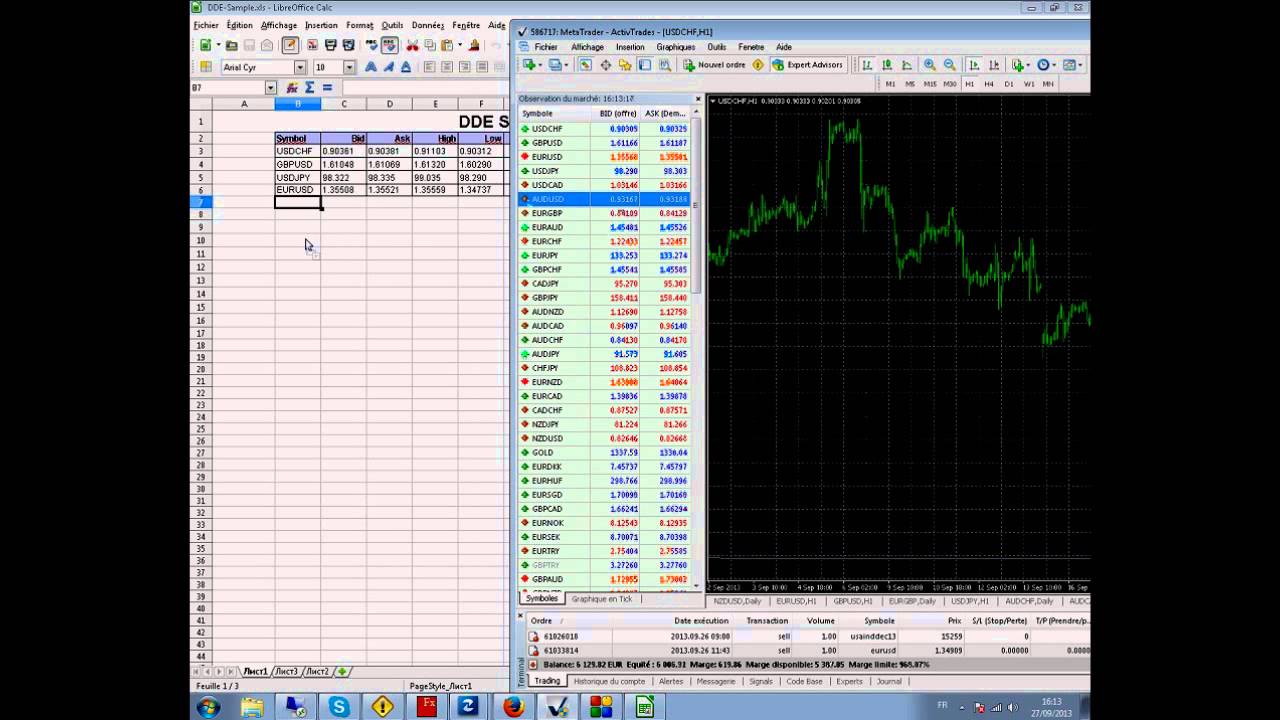Open the Graphiques menu in MetaTrader
This screenshot has height=720, width=1280.
pos(675,47)
